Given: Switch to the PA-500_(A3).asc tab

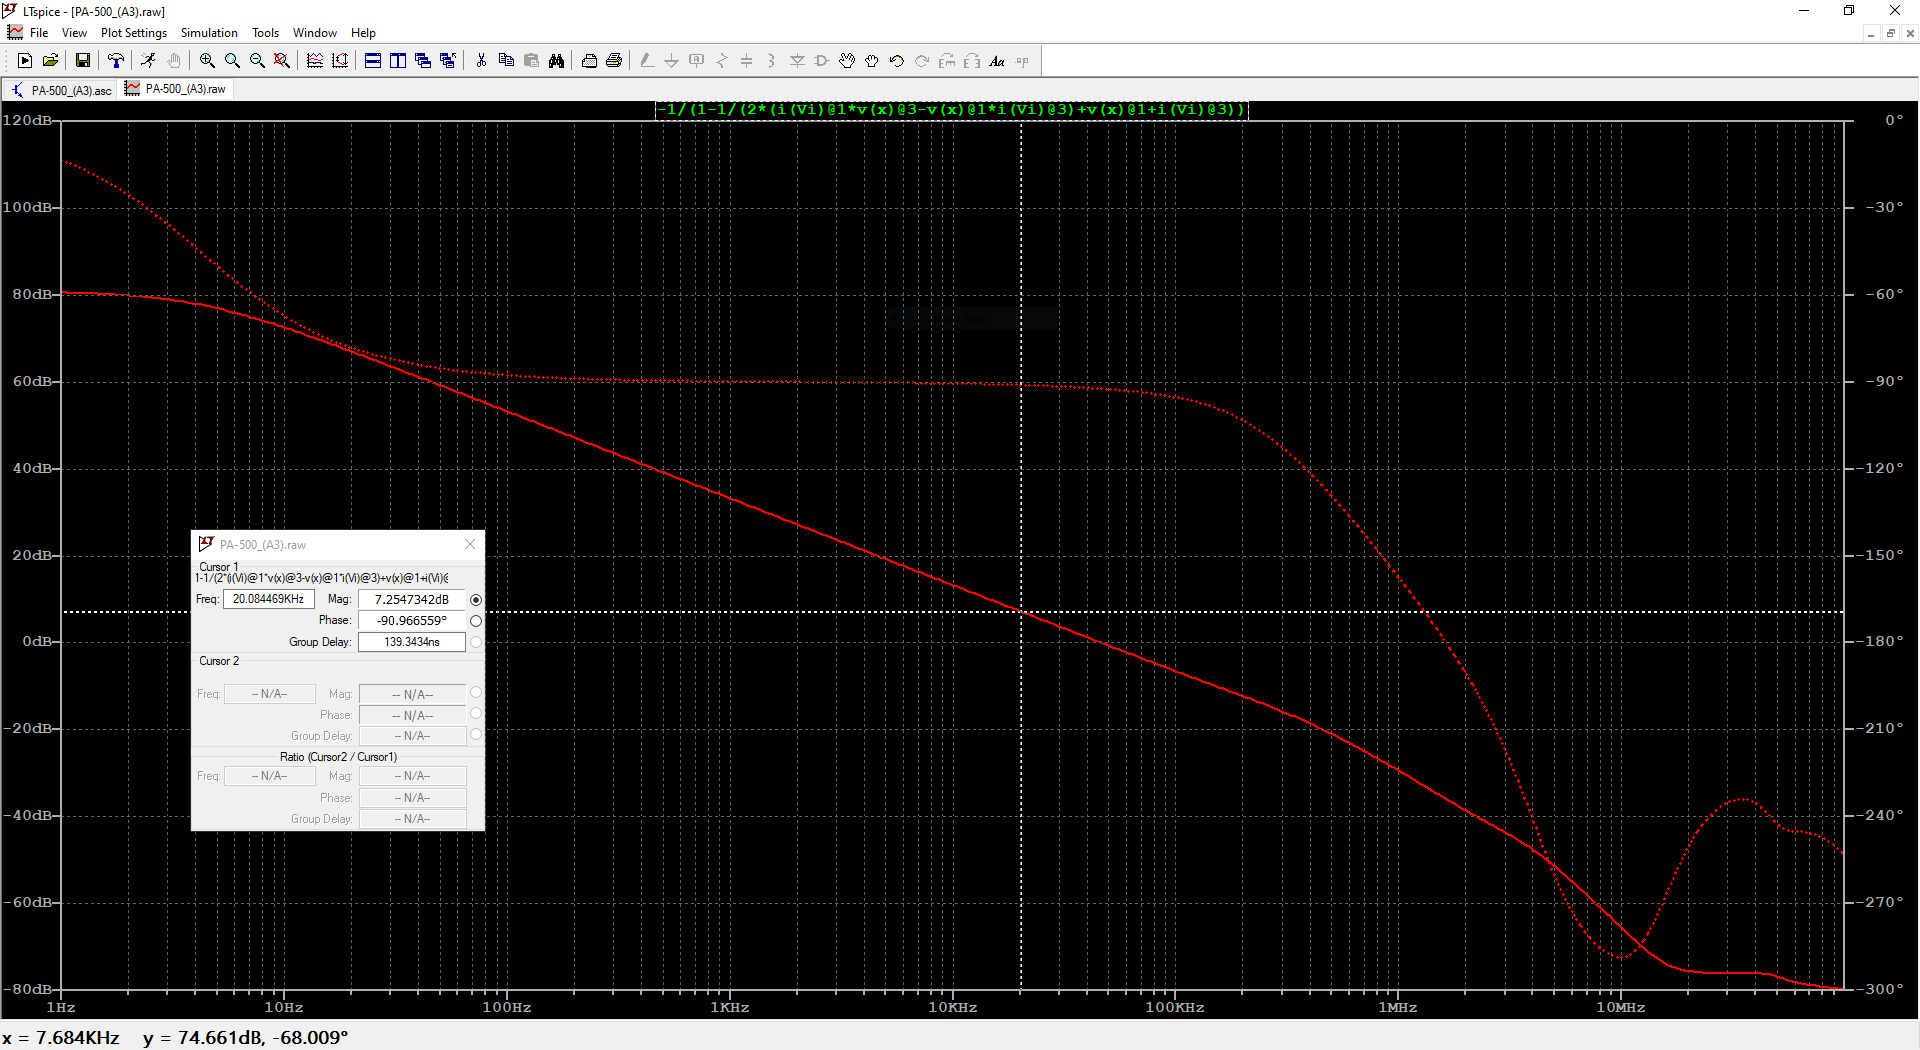Looking at the screenshot, I should [x=62, y=90].
